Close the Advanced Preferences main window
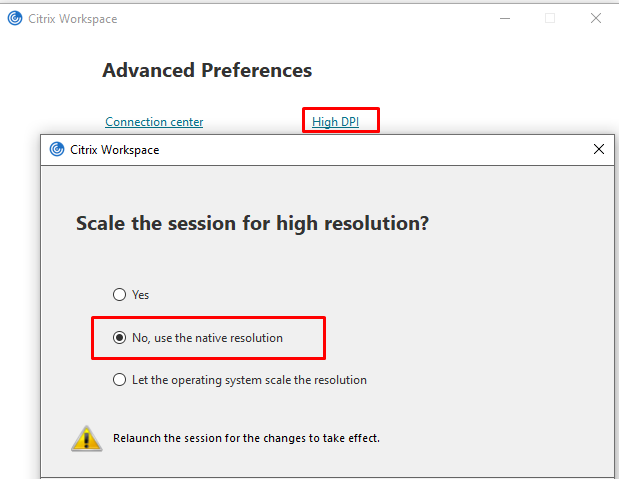 point(596,18)
